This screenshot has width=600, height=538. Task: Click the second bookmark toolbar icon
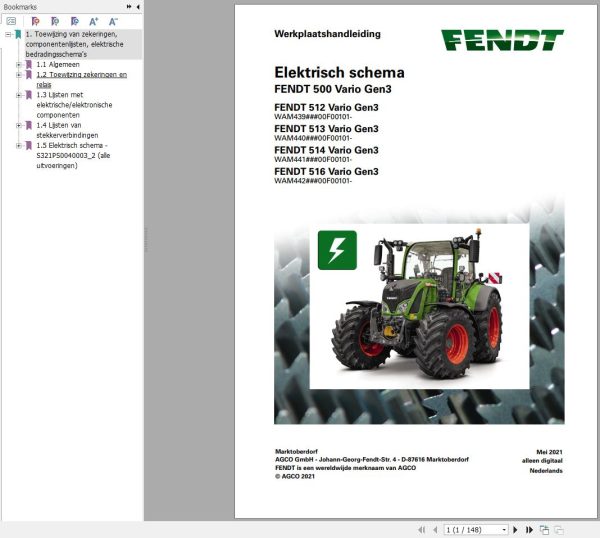[55, 21]
